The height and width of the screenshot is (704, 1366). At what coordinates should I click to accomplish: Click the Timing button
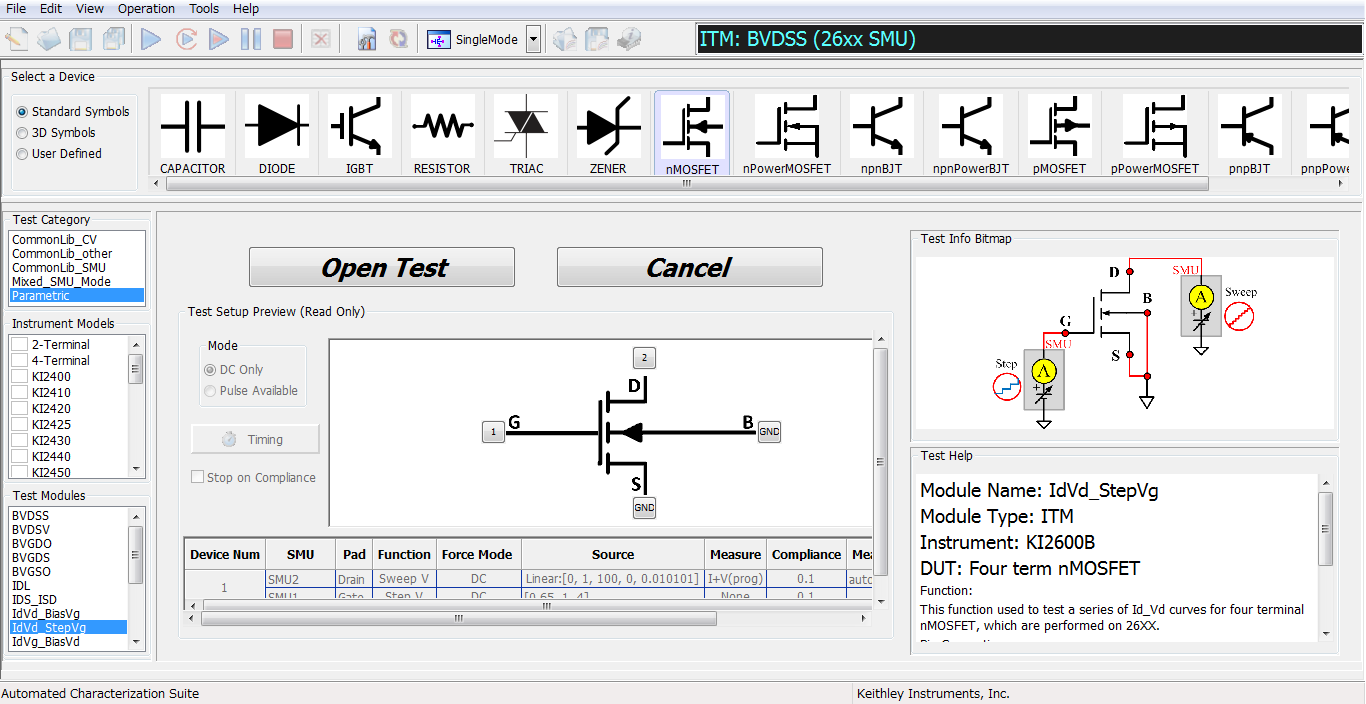(x=256, y=439)
